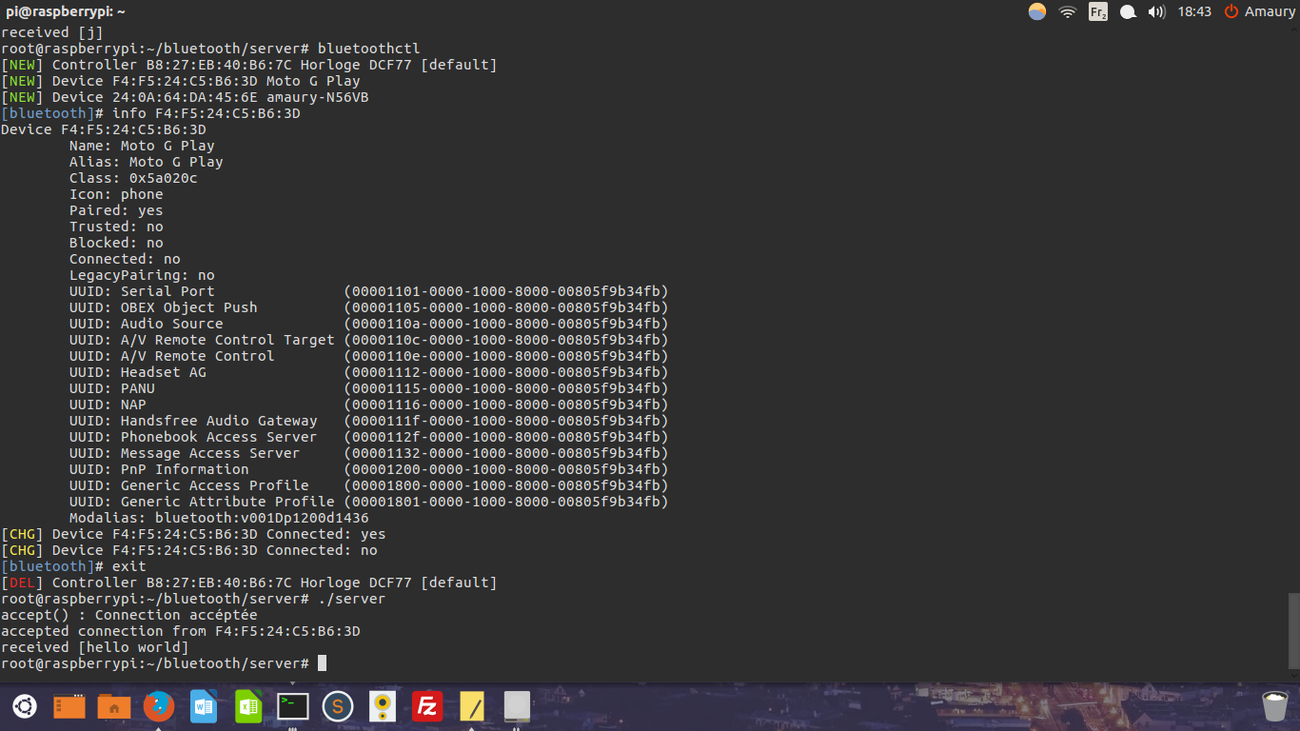
Task: Open the Wi-Fi network menu
Action: [x=1067, y=12]
